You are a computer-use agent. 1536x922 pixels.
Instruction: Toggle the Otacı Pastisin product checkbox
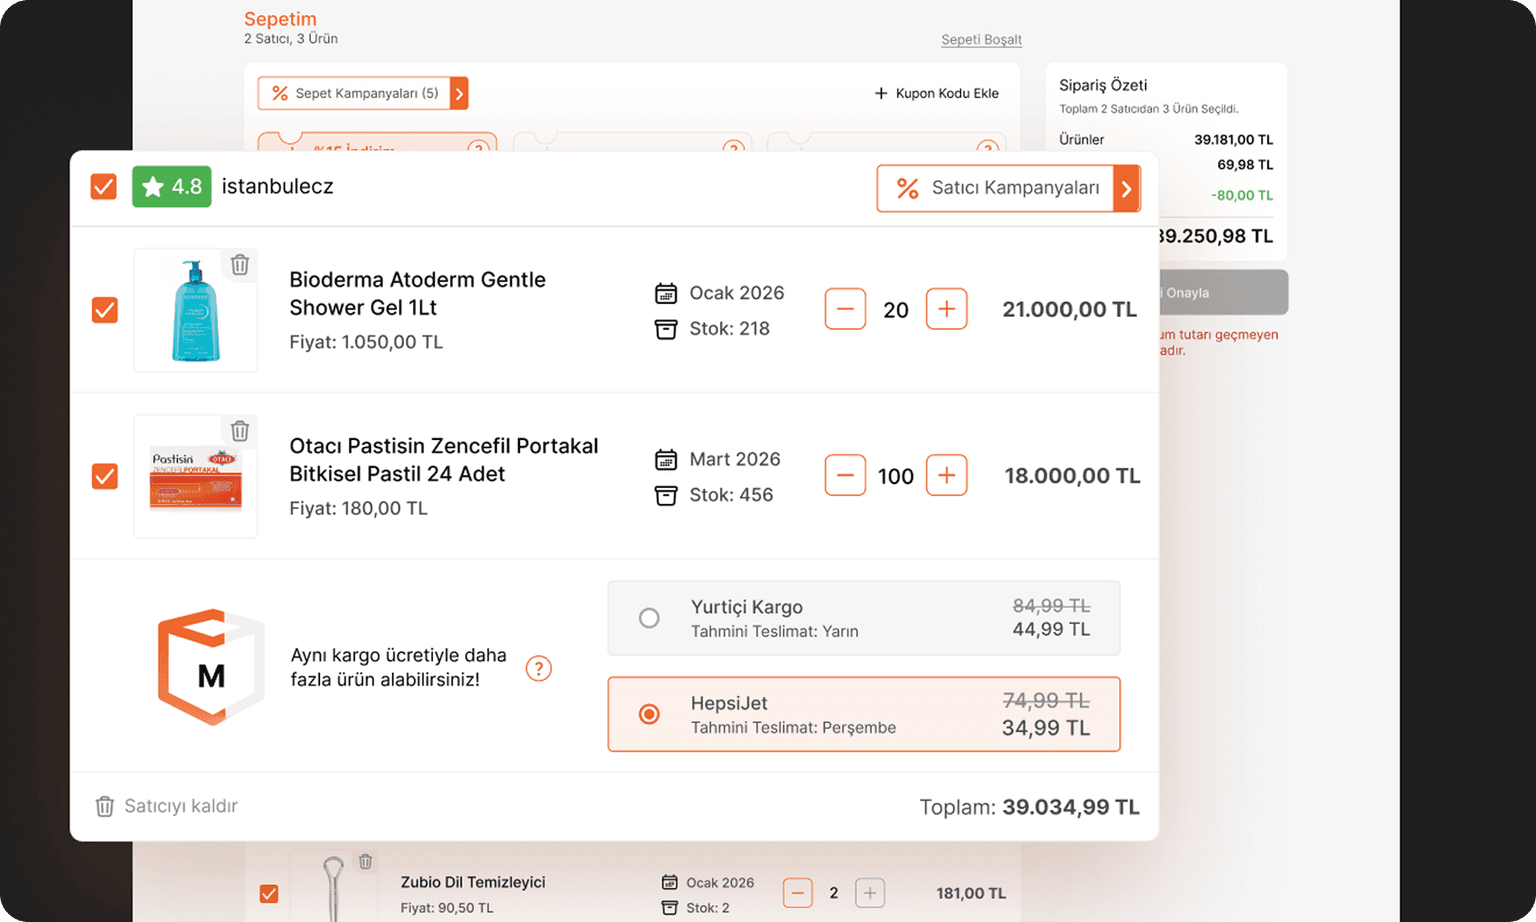click(105, 476)
